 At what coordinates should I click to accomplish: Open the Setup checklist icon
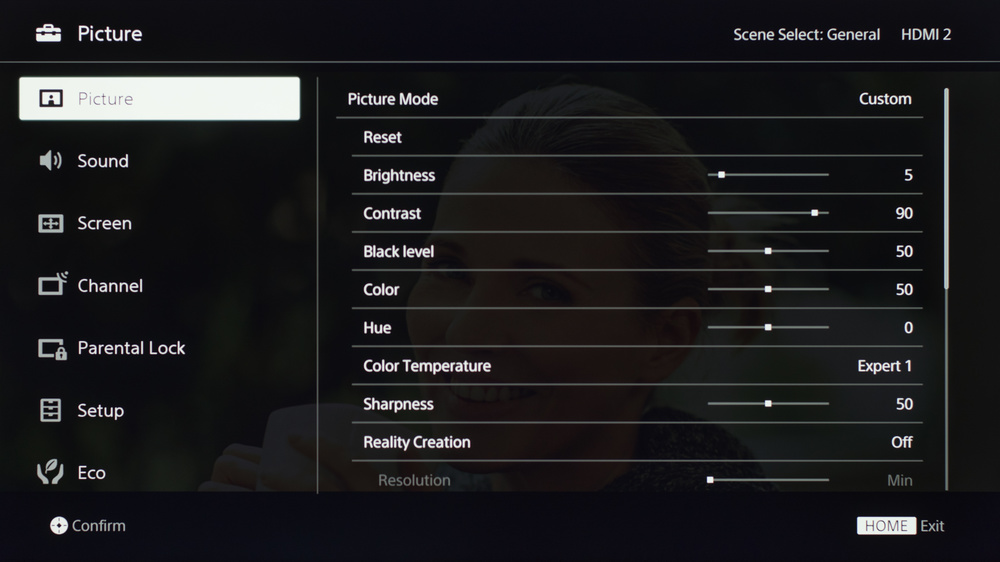tap(50, 410)
